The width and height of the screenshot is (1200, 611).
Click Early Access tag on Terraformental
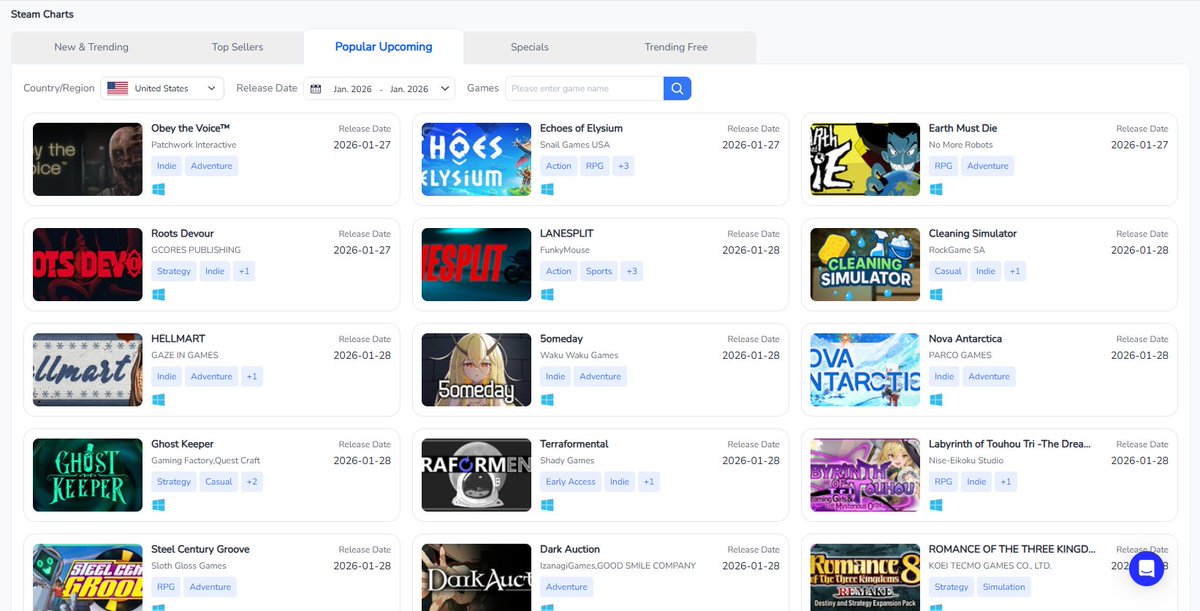(x=571, y=481)
